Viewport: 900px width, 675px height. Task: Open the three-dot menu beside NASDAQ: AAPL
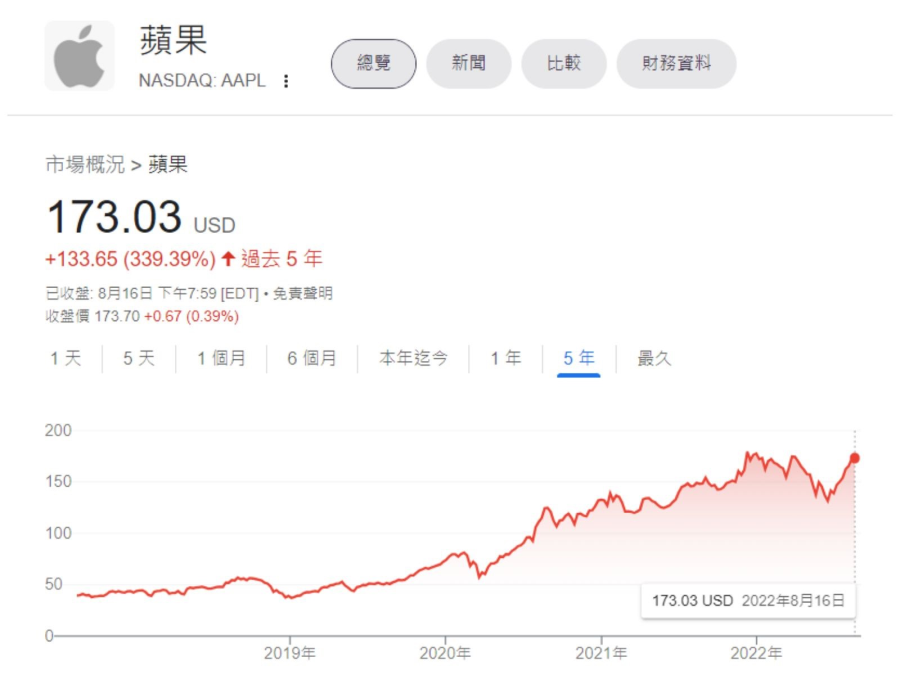pos(286,81)
